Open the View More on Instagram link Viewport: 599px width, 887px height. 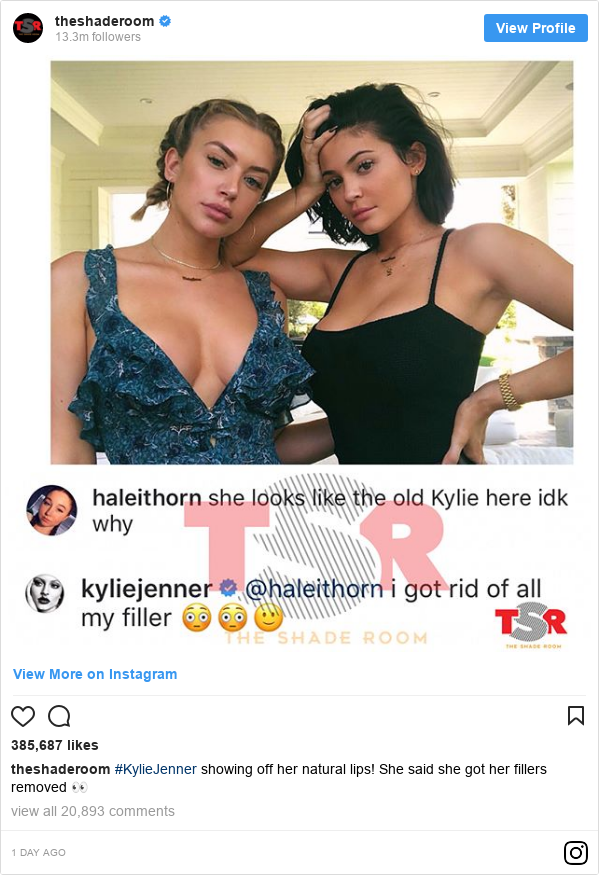click(95, 674)
